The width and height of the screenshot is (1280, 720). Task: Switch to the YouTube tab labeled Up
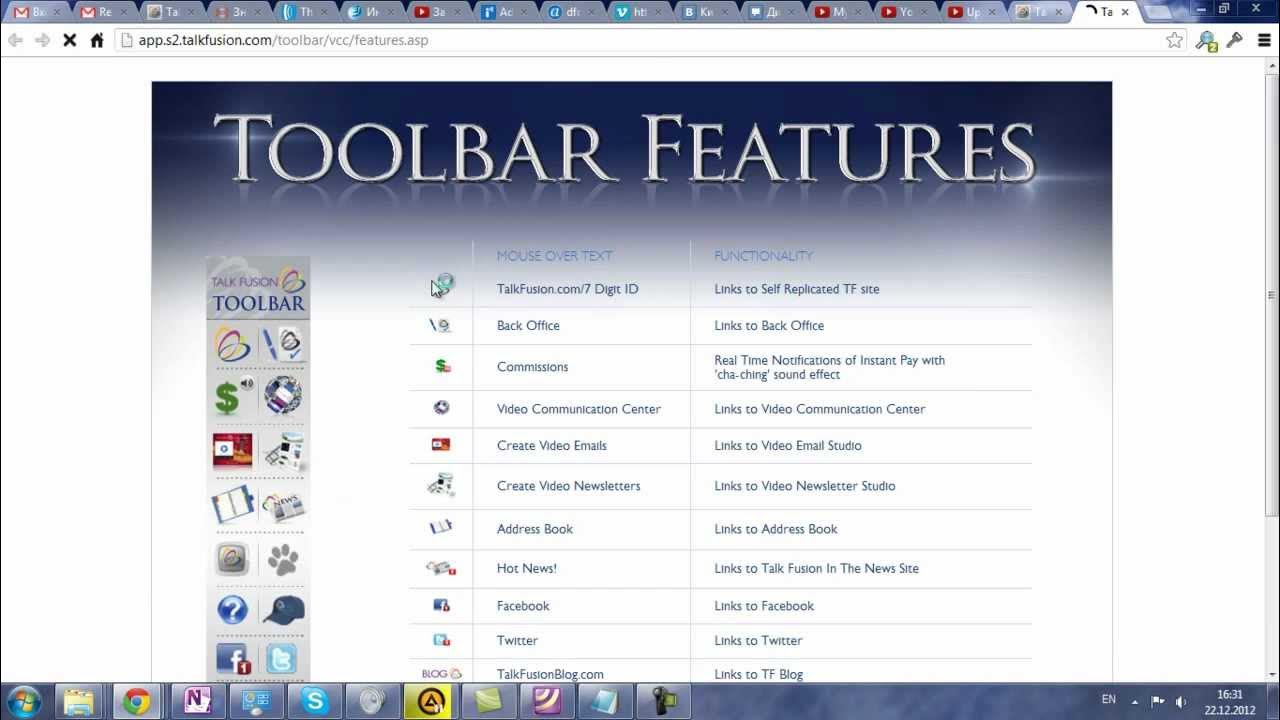pyautogui.click(x=968, y=12)
